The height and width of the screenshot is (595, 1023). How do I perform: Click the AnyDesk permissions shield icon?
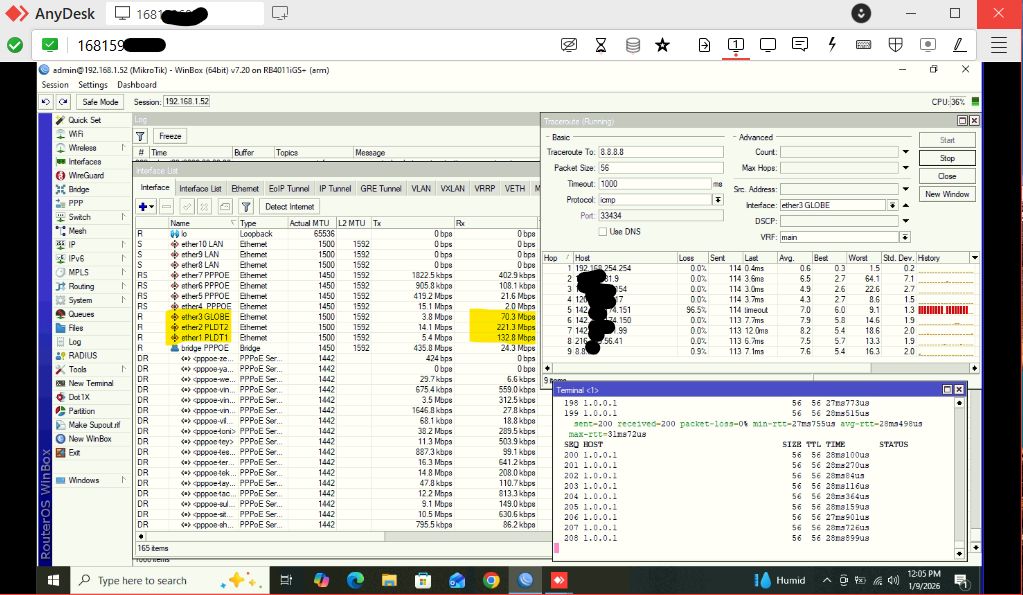click(896, 45)
